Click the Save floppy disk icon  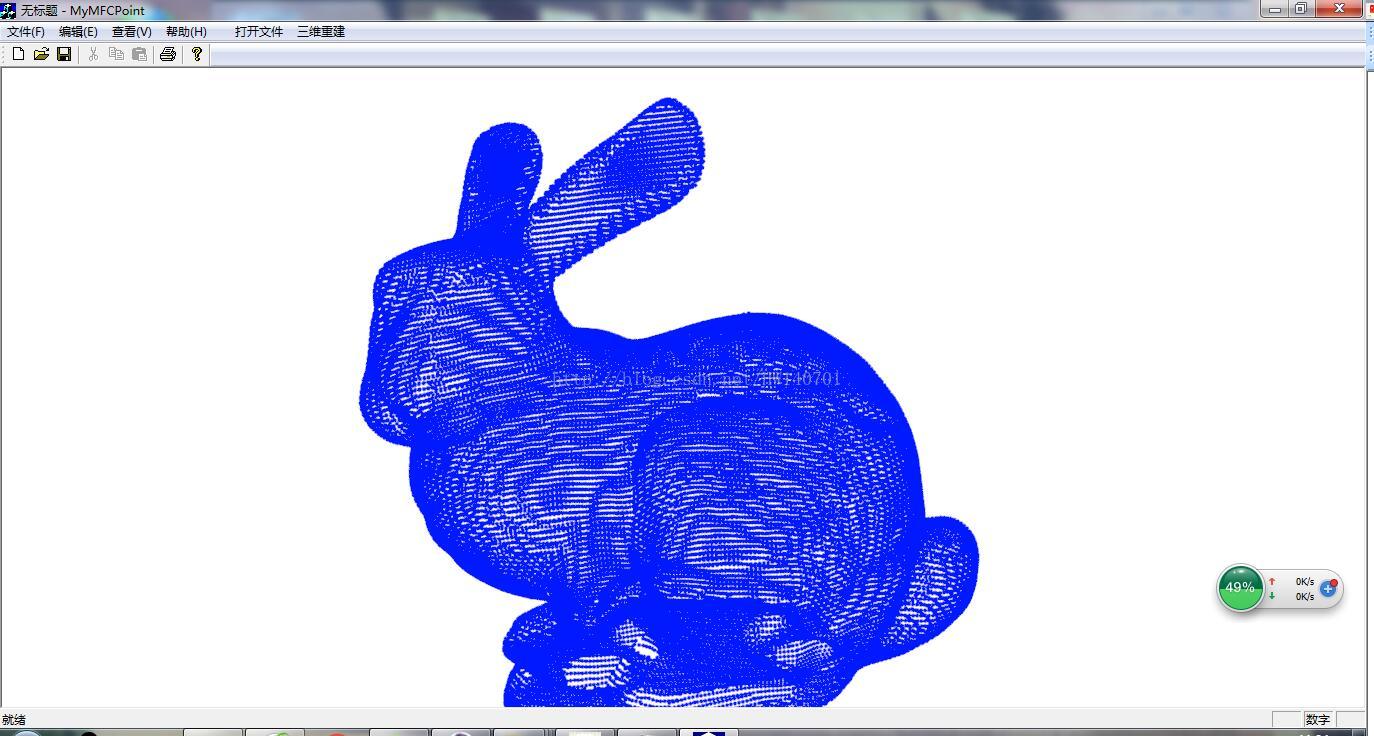click(x=64, y=54)
